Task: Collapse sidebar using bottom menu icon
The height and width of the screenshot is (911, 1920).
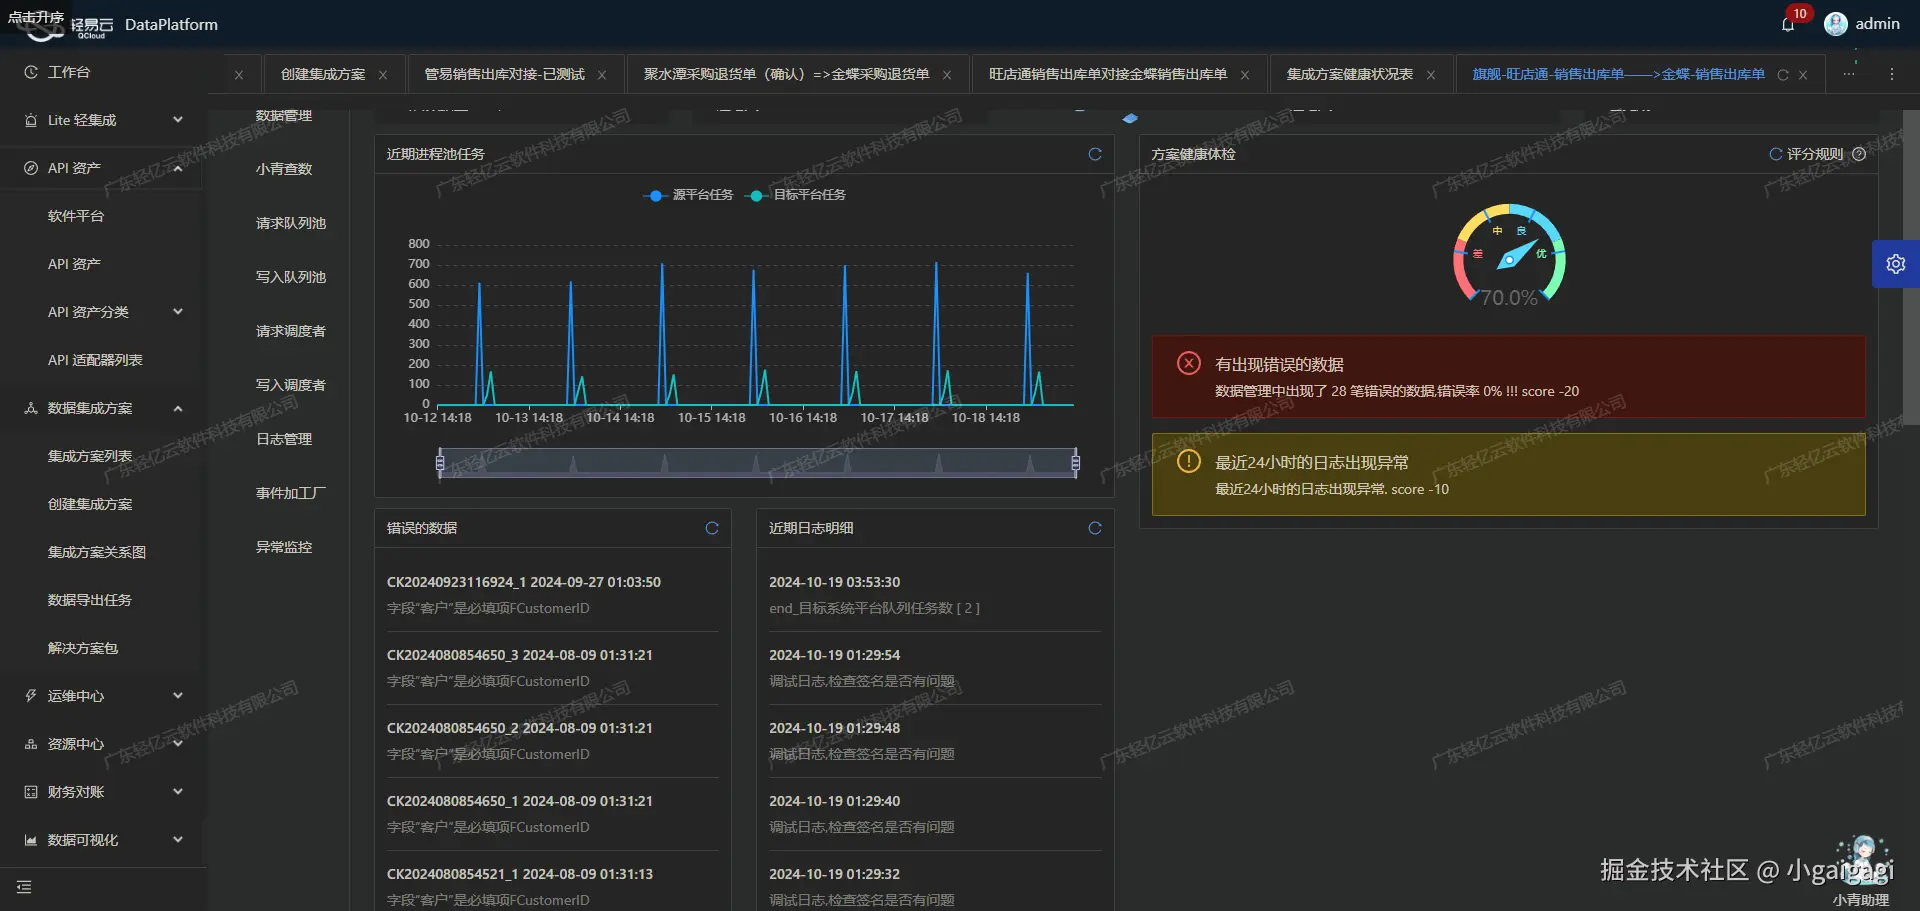Action: pyautogui.click(x=24, y=887)
